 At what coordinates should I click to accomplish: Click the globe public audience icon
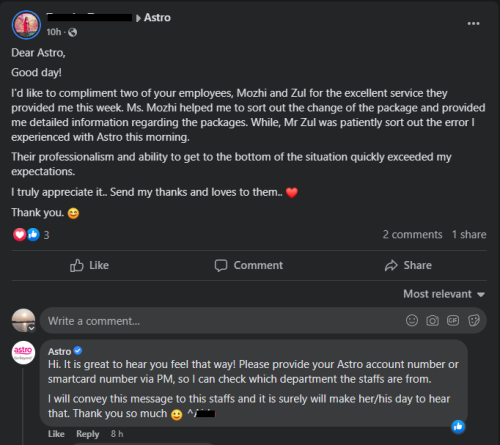(72, 32)
